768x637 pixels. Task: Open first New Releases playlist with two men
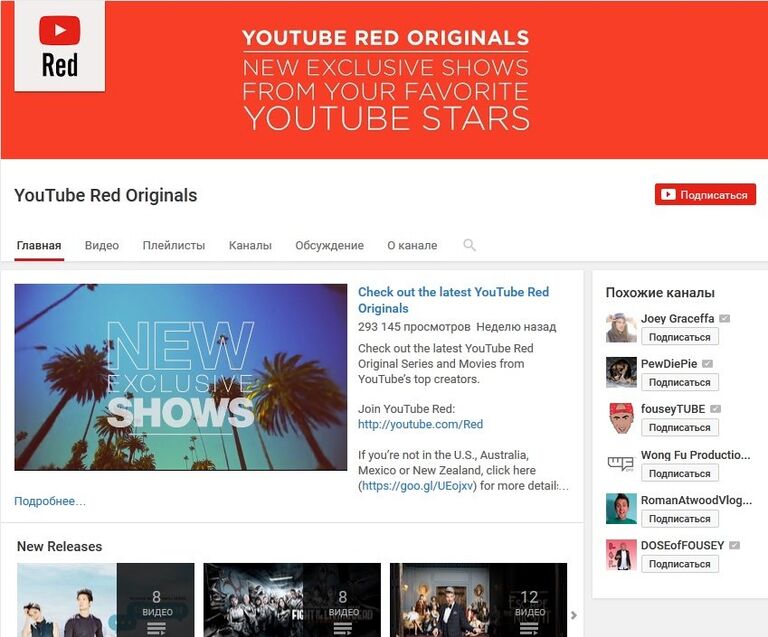[106, 600]
